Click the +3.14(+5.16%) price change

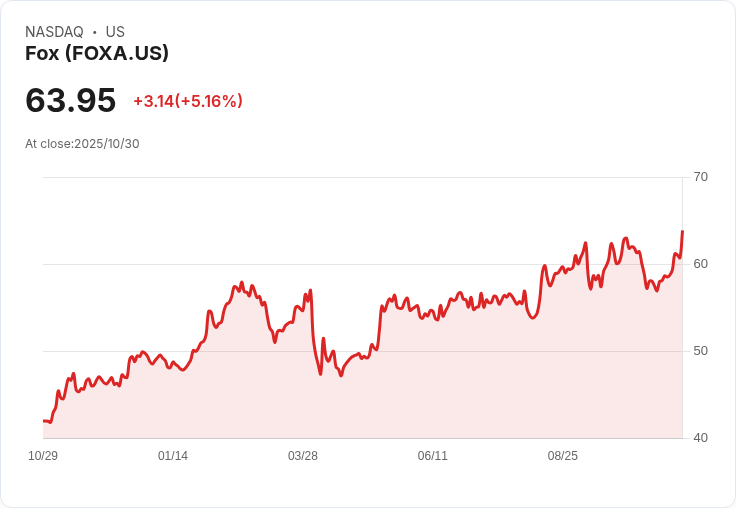coord(188,101)
